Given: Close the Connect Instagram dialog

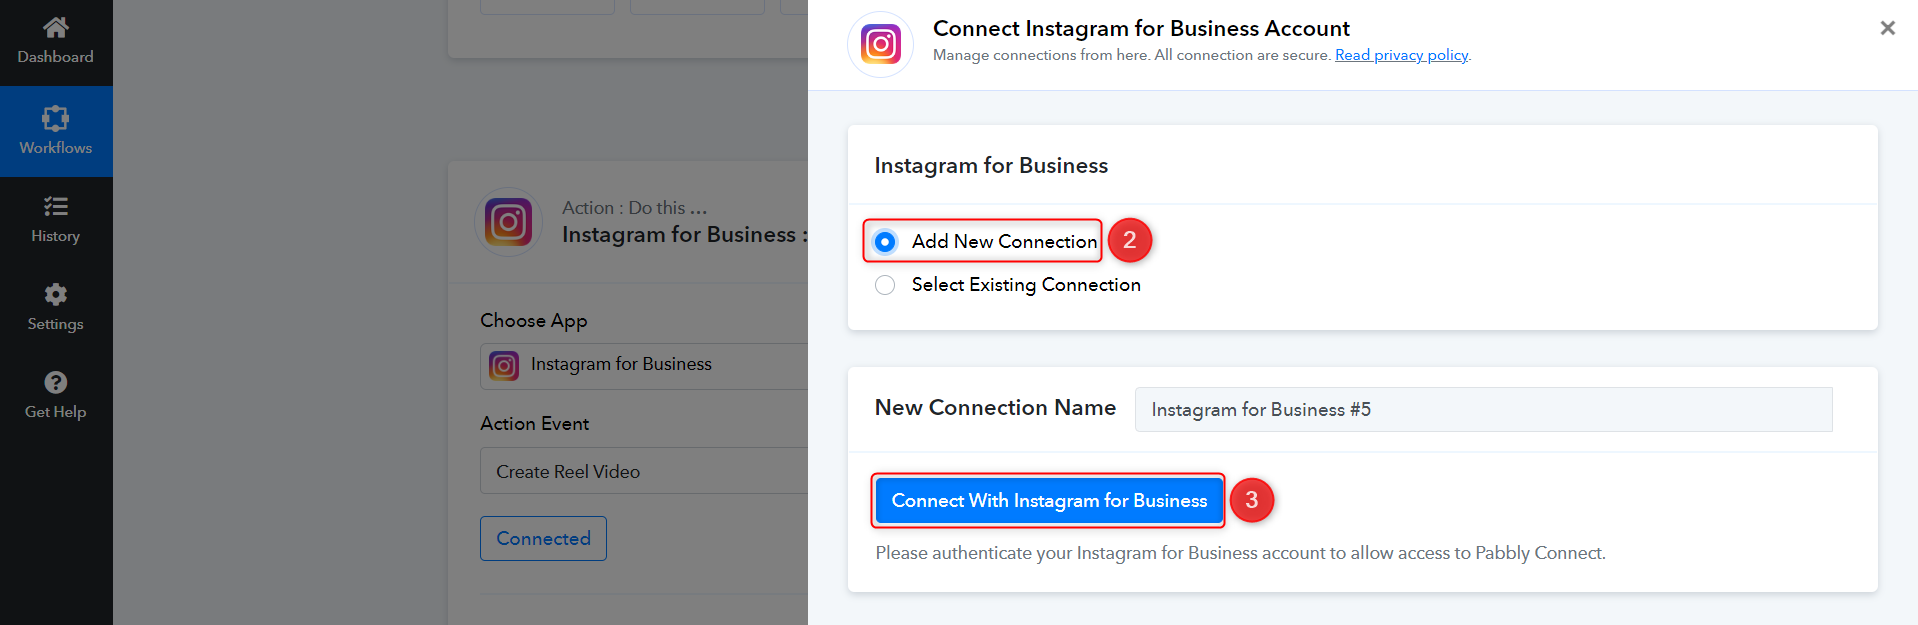Looking at the screenshot, I should (1887, 28).
